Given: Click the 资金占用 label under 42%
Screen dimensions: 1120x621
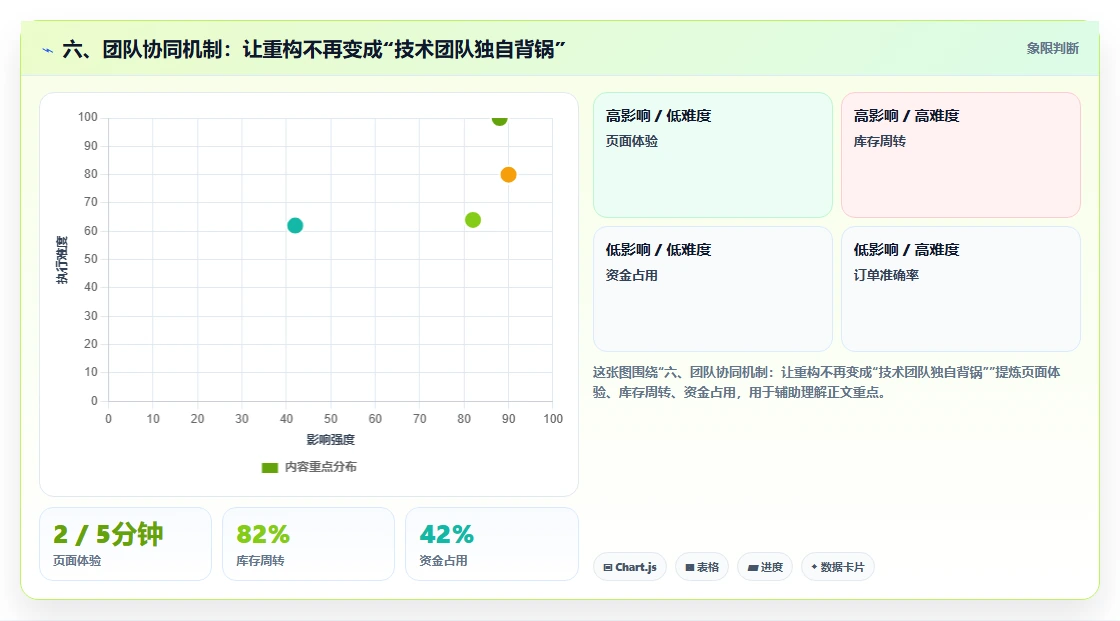Looking at the screenshot, I should click(444, 561).
